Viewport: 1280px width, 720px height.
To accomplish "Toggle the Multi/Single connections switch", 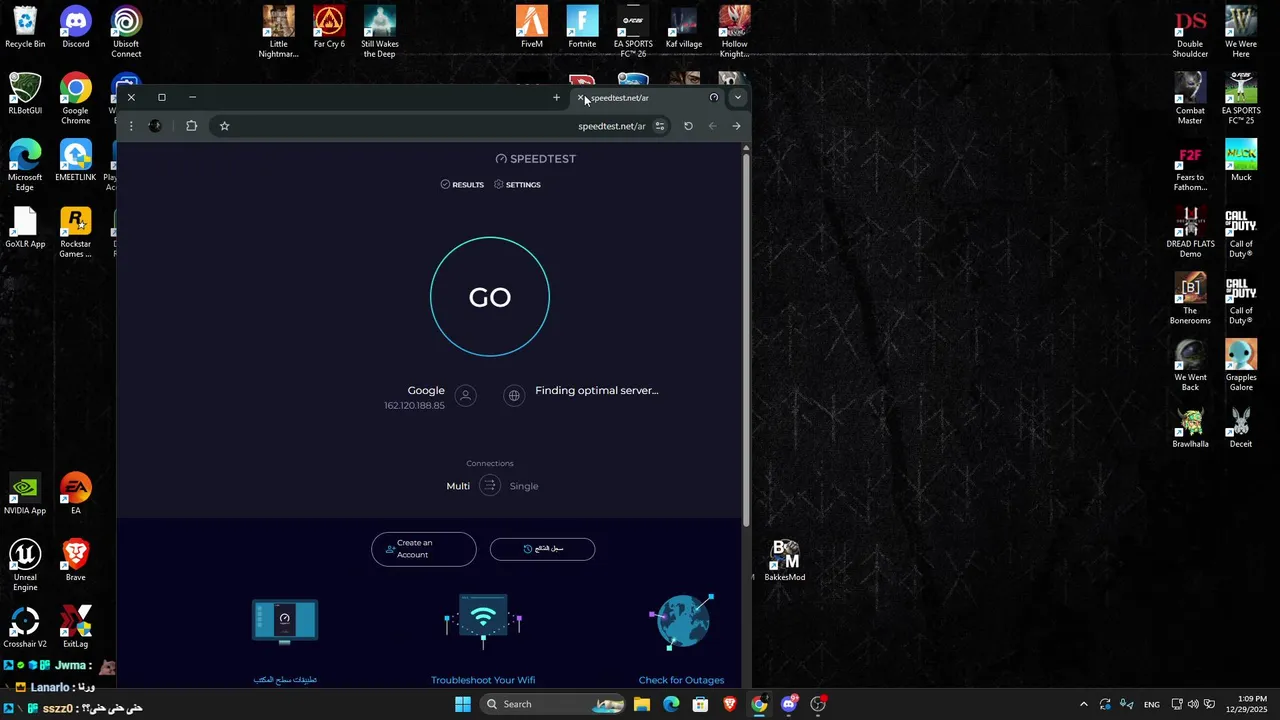I will click(489, 486).
